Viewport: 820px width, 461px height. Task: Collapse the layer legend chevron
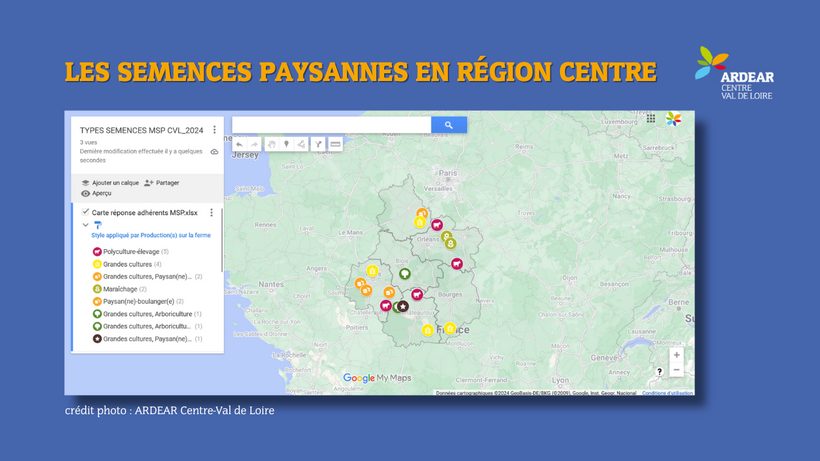pyautogui.click(x=85, y=225)
